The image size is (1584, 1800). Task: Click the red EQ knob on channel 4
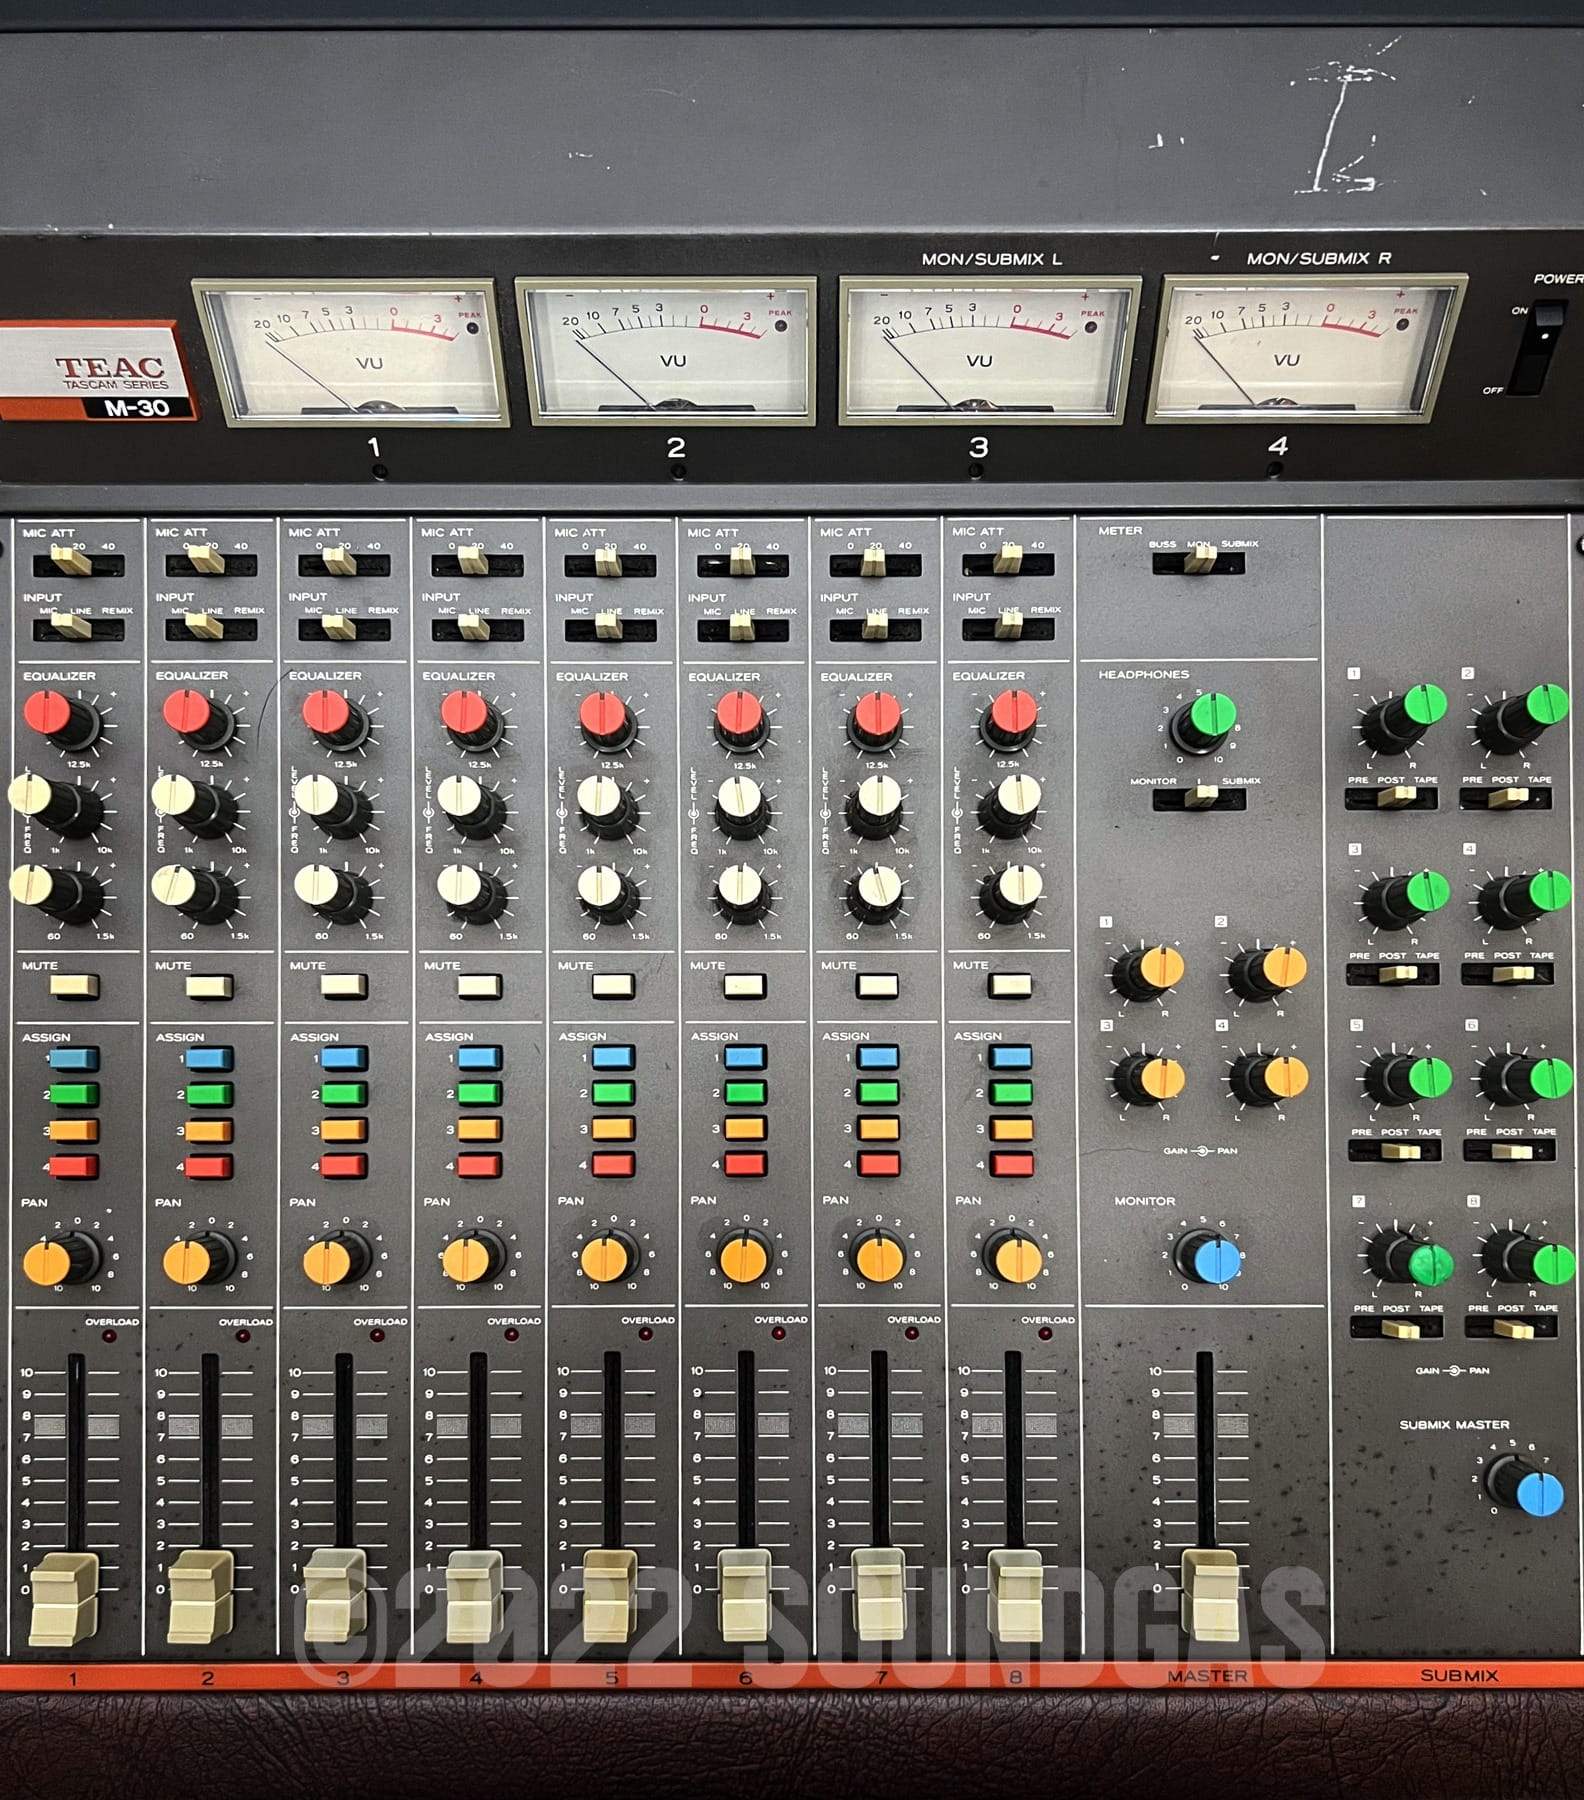tap(468, 718)
